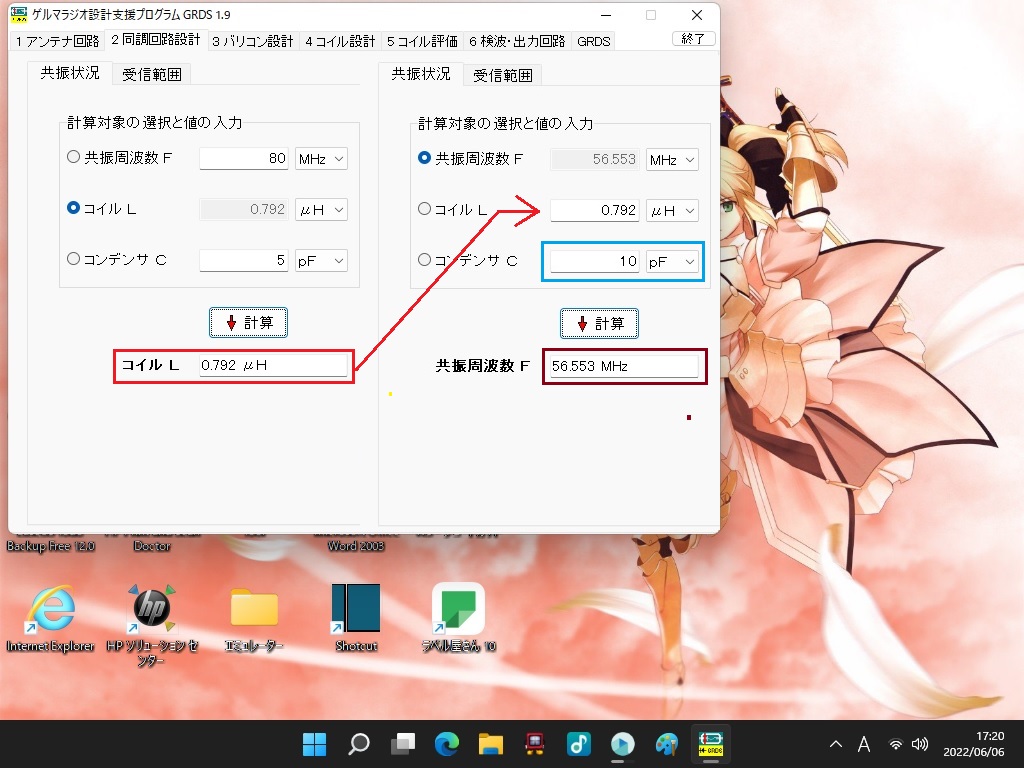The height and width of the screenshot is (768, 1024).
Task: Open right panel coil μH unit dropdown
Action: point(672,211)
